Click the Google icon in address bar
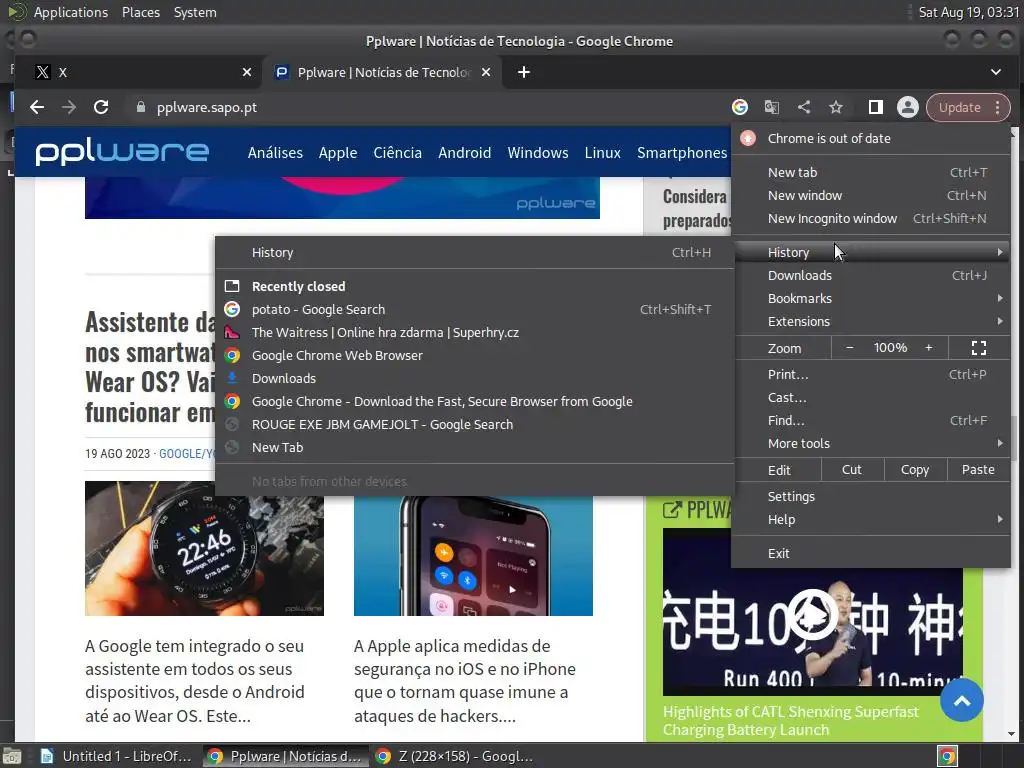The width and height of the screenshot is (1024, 768). [x=739, y=107]
